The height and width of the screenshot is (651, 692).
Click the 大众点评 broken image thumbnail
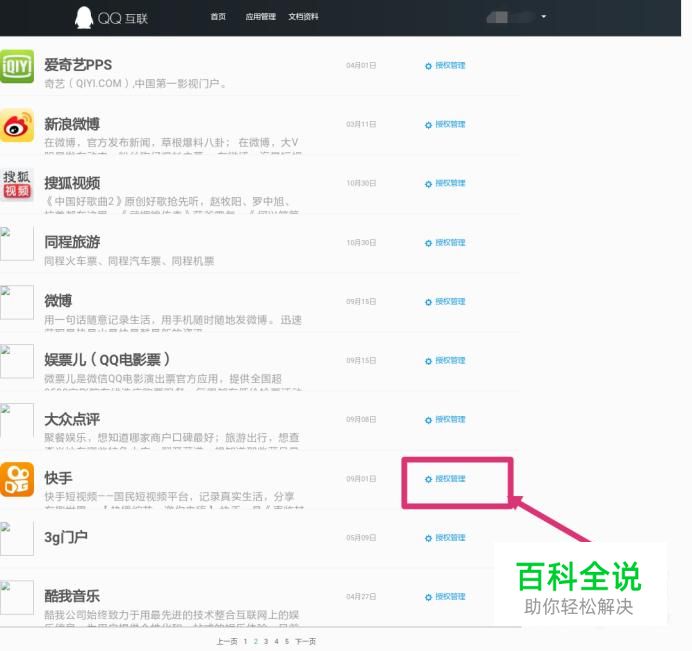click(17, 420)
